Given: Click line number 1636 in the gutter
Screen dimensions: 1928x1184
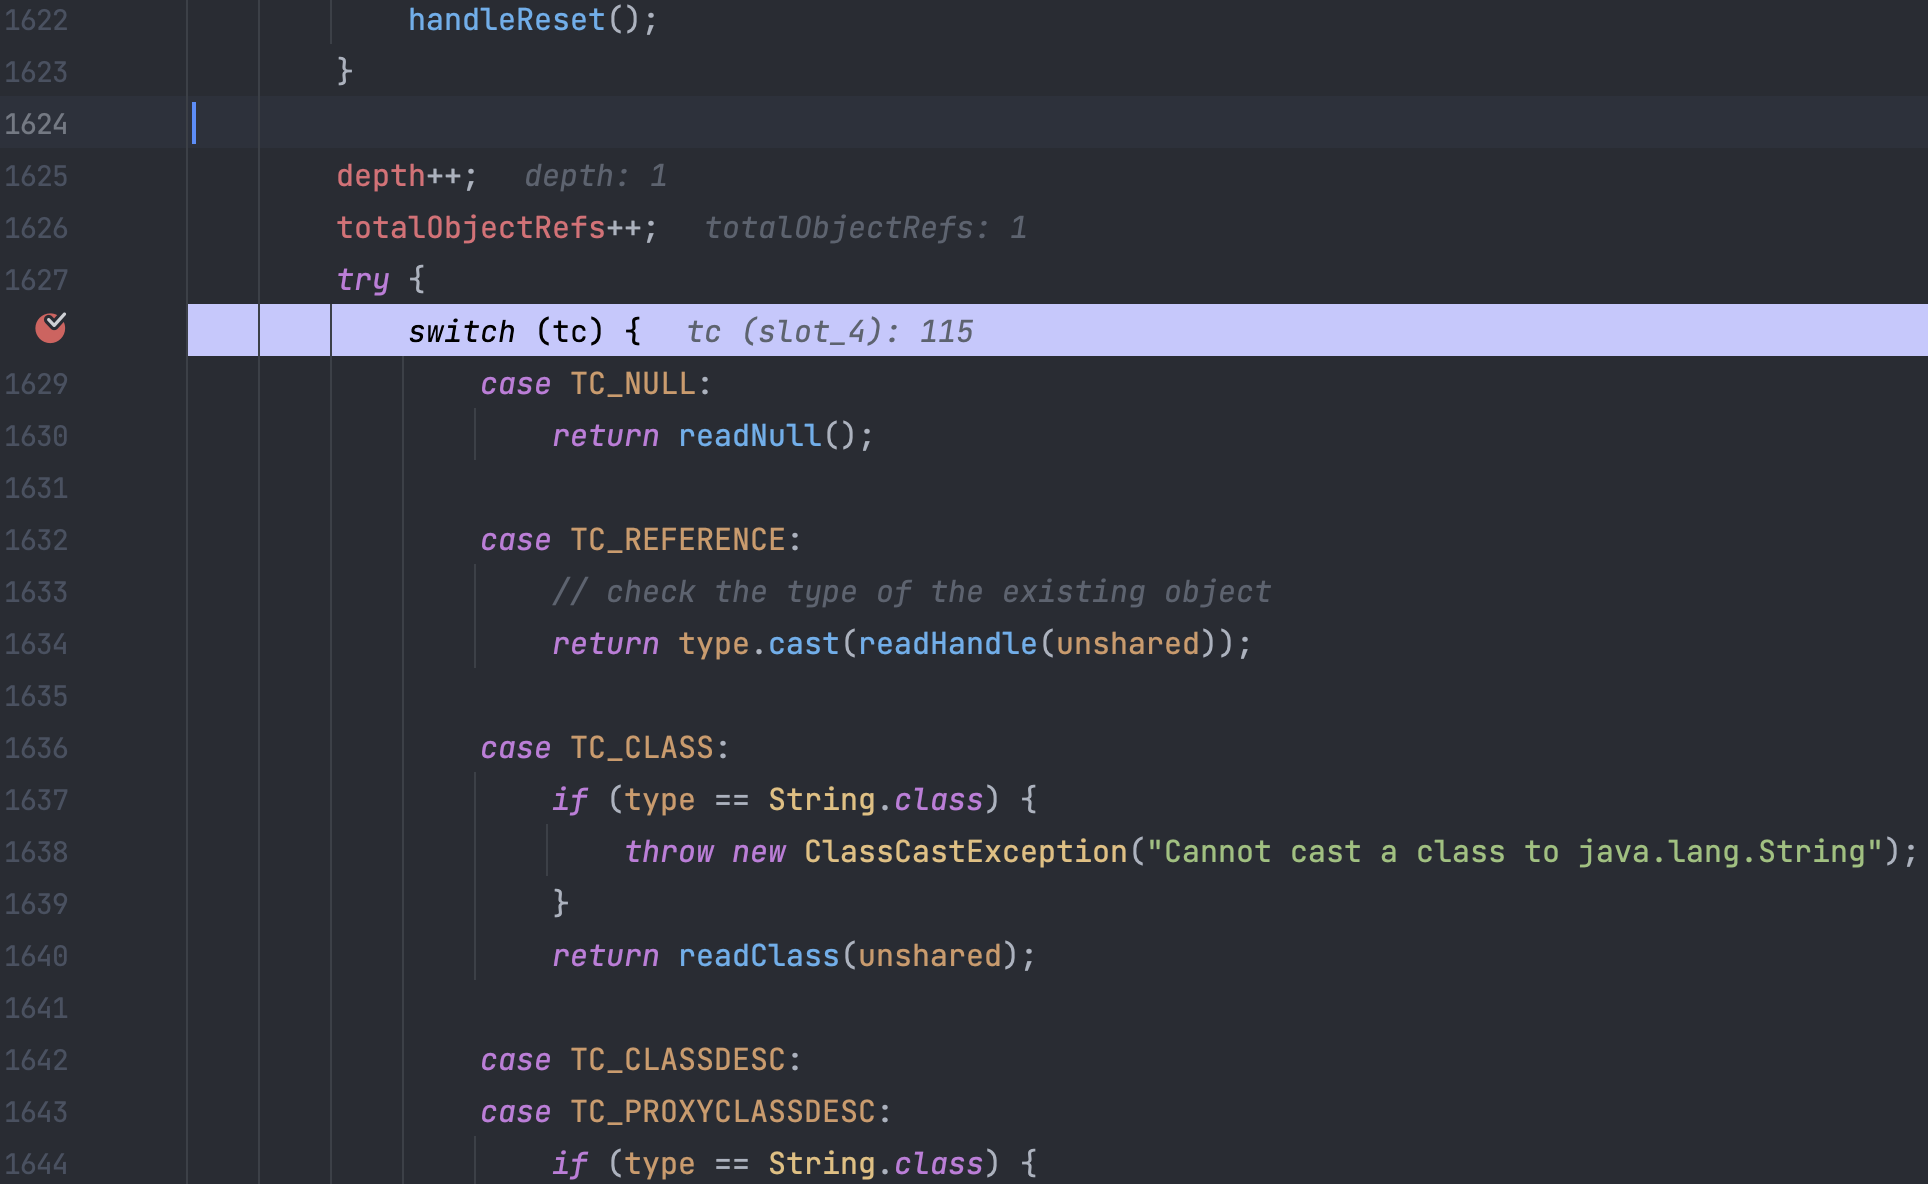Looking at the screenshot, I should coord(36,748).
